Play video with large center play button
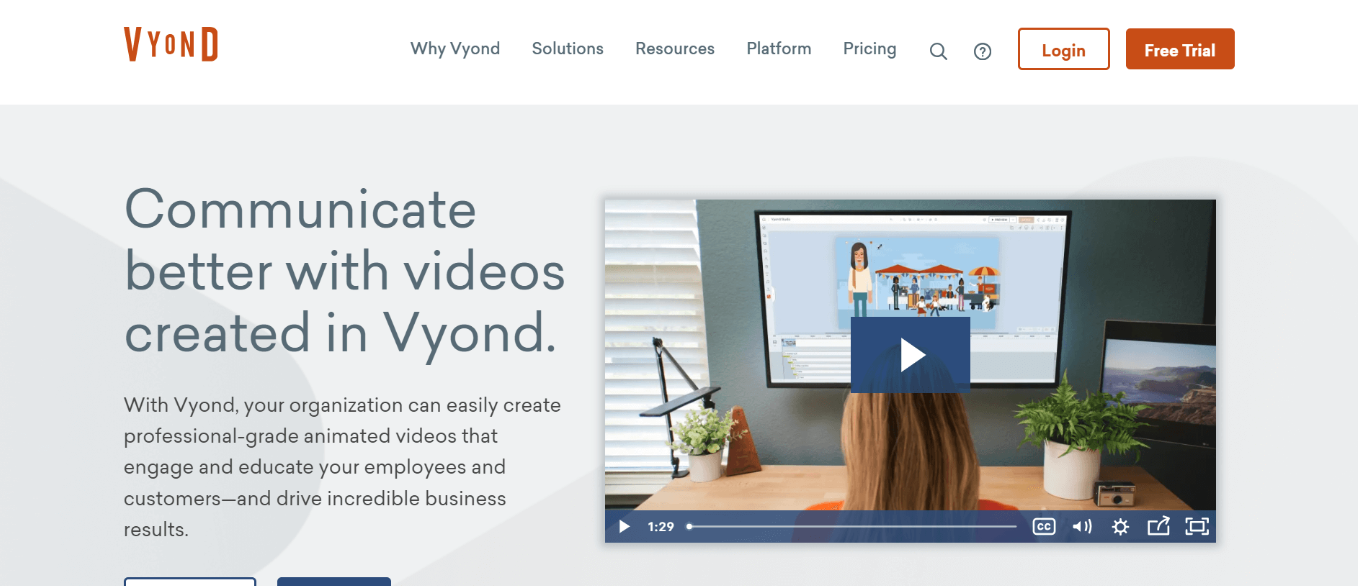 pos(910,354)
